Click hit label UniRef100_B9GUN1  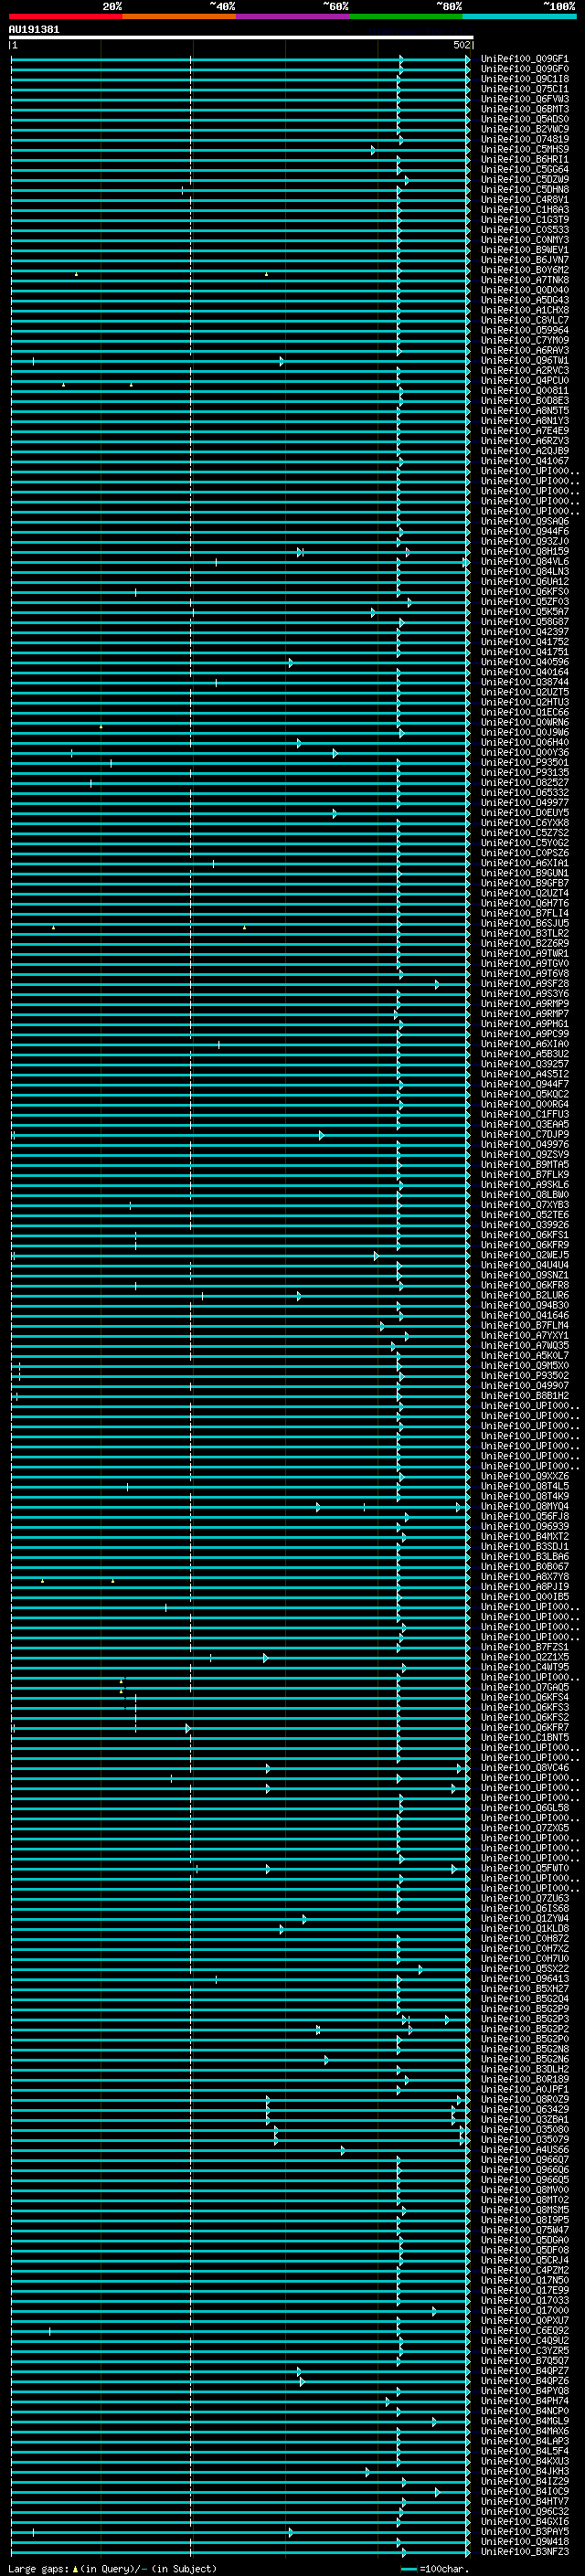point(525,874)
